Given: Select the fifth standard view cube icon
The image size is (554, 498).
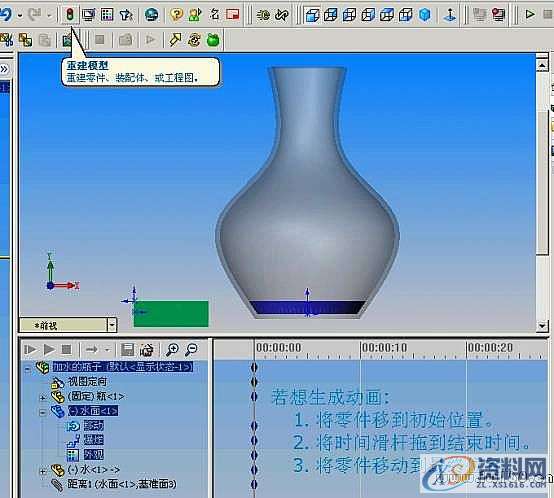Looking at the screenshot, I should [x=387, y=15].
